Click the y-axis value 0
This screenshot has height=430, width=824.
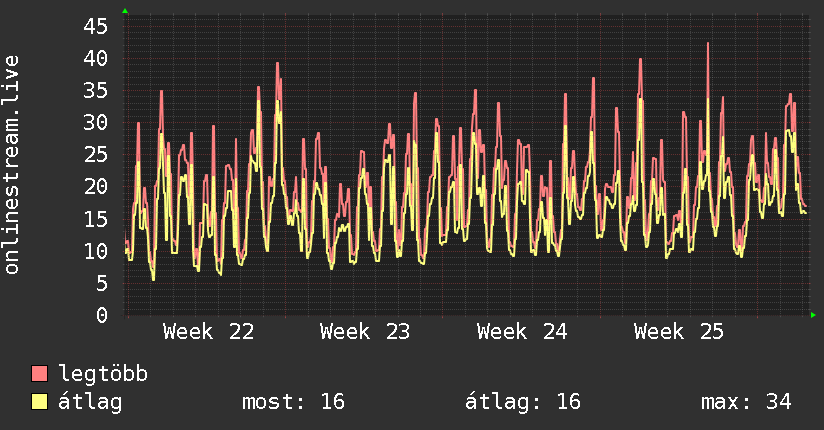(x=102, y=315)
